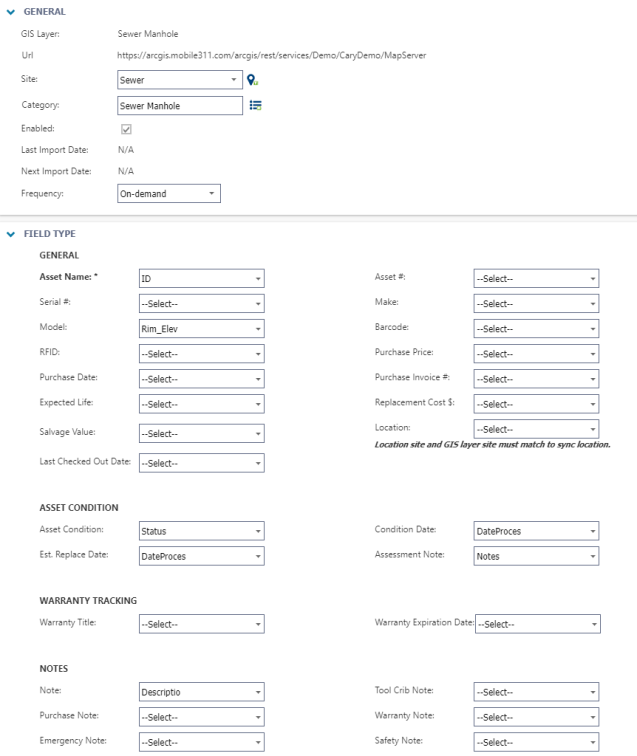Open the Note dropdown showing Descriptio
Image resolution: width=637 pixels, height=756 pixels.
tap(202, 692)
